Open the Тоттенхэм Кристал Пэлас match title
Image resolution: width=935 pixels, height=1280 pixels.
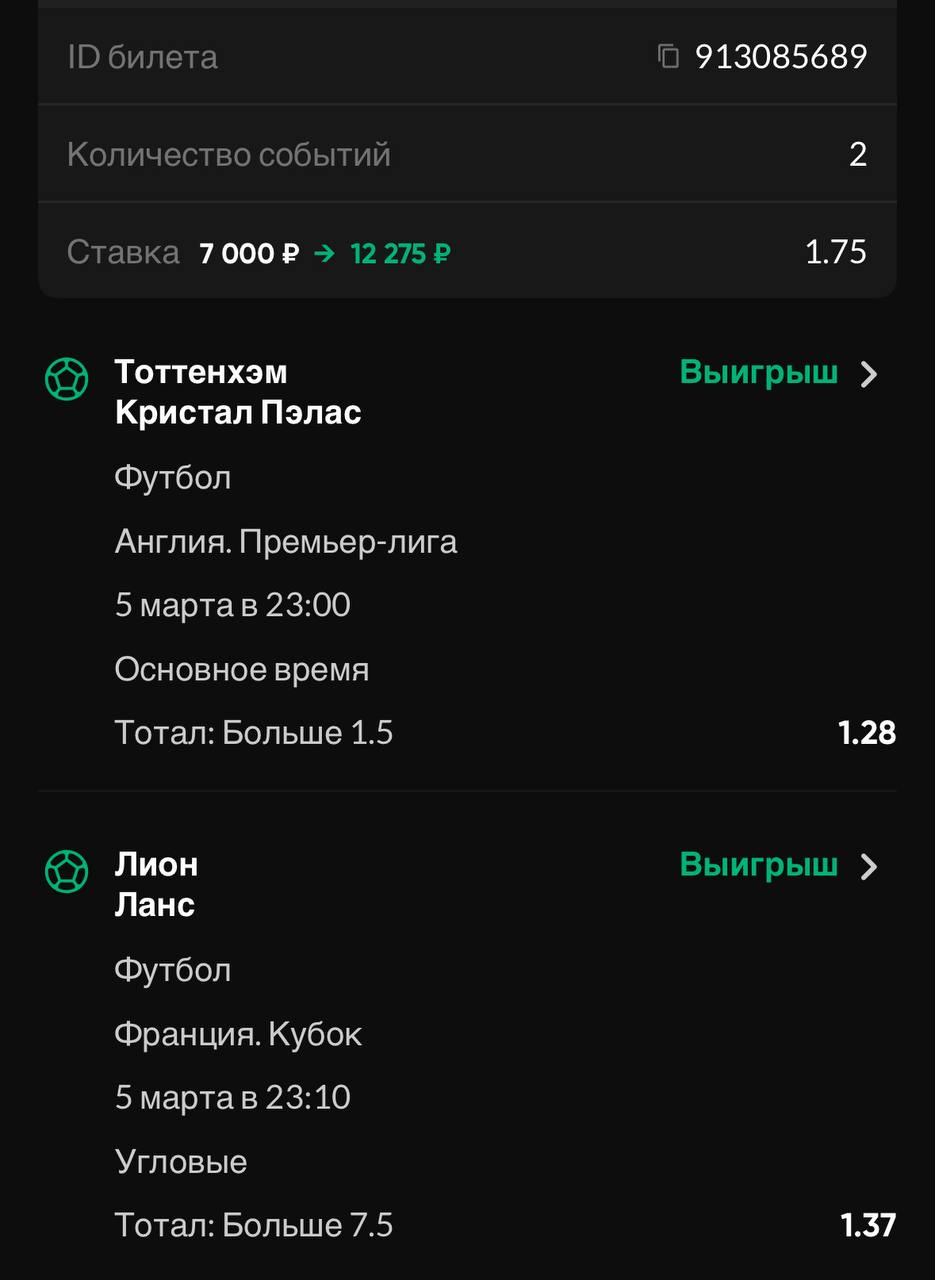pos(238,392)
